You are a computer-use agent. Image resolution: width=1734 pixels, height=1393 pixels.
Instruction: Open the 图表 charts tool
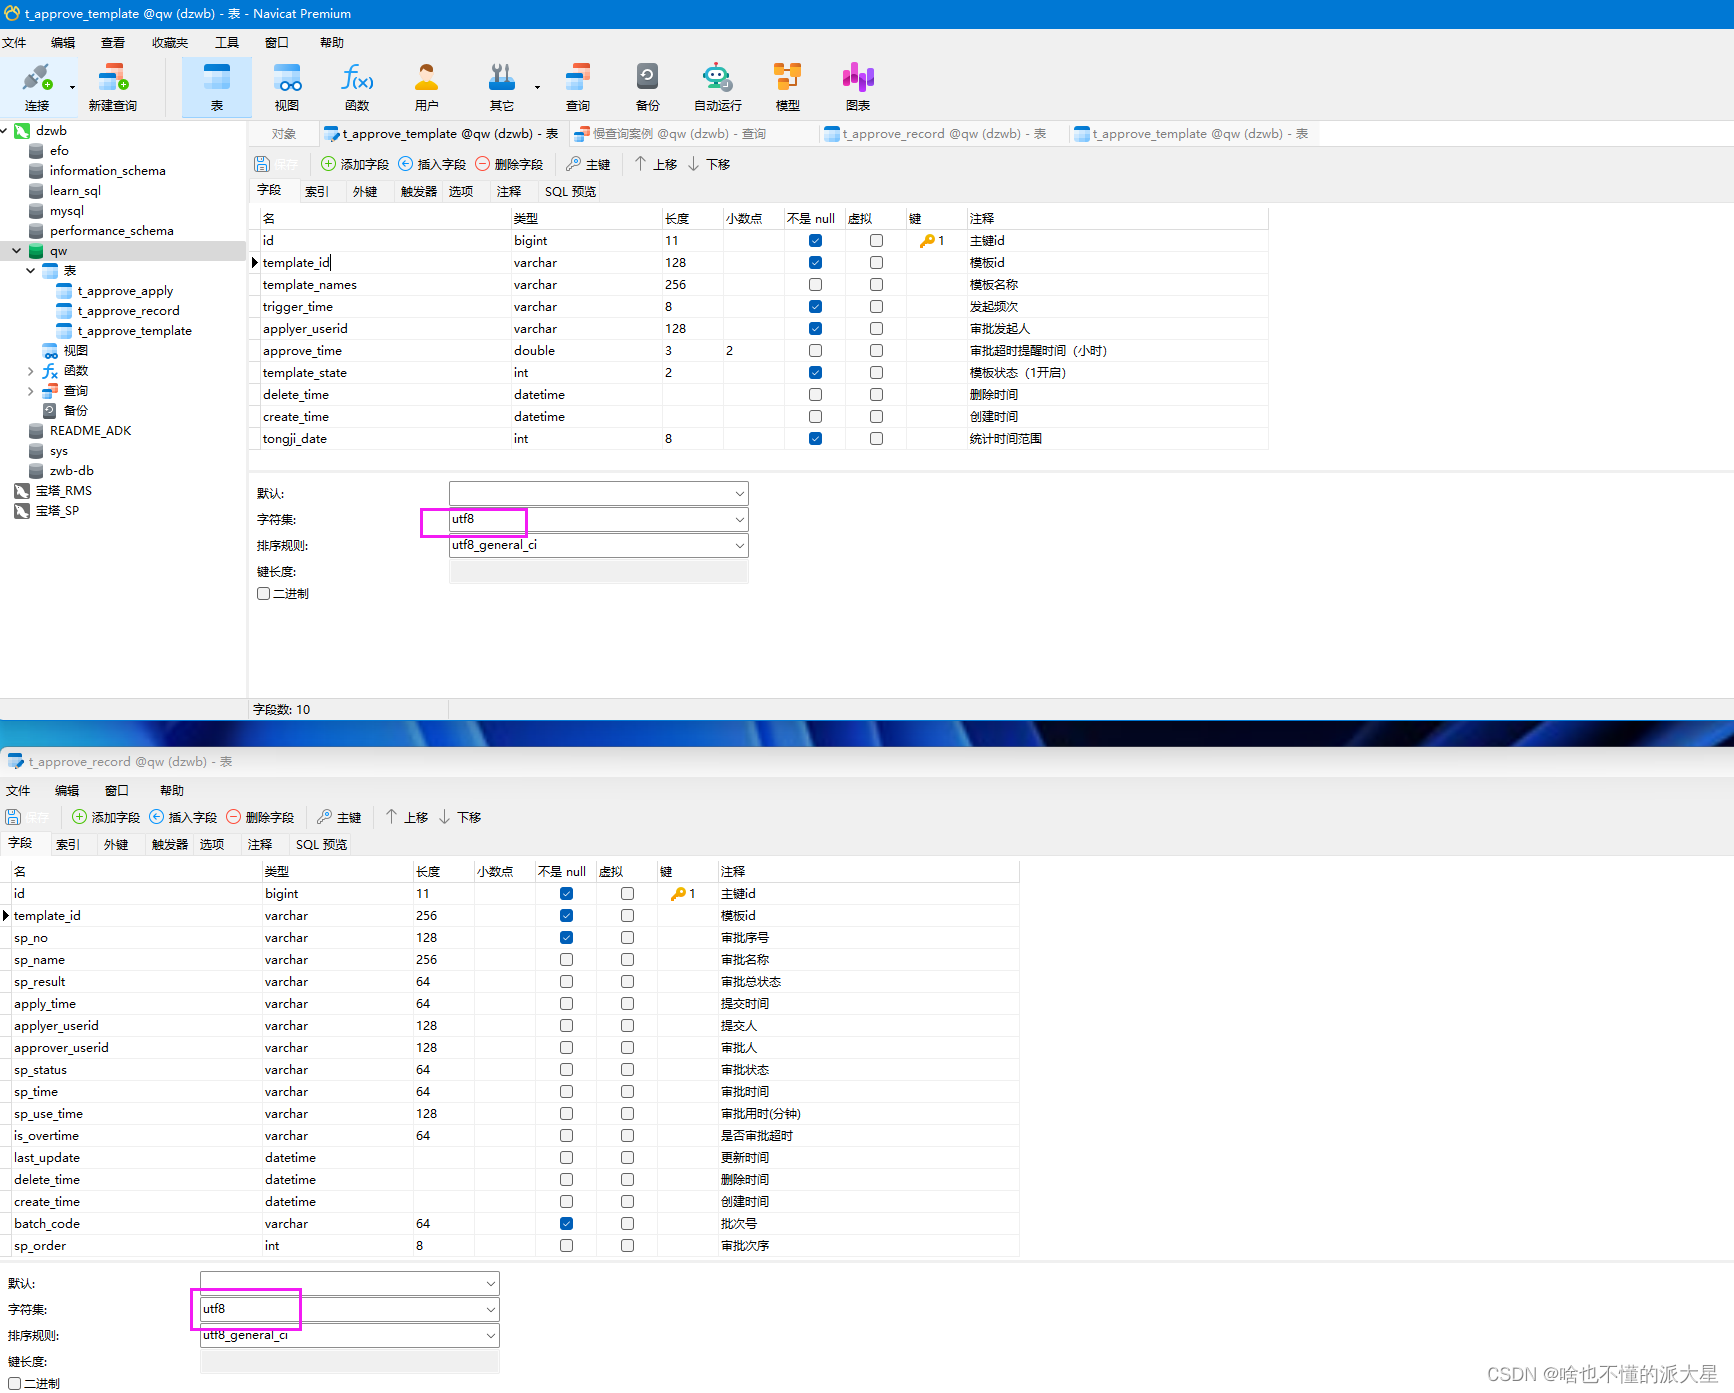click(858, 88)
